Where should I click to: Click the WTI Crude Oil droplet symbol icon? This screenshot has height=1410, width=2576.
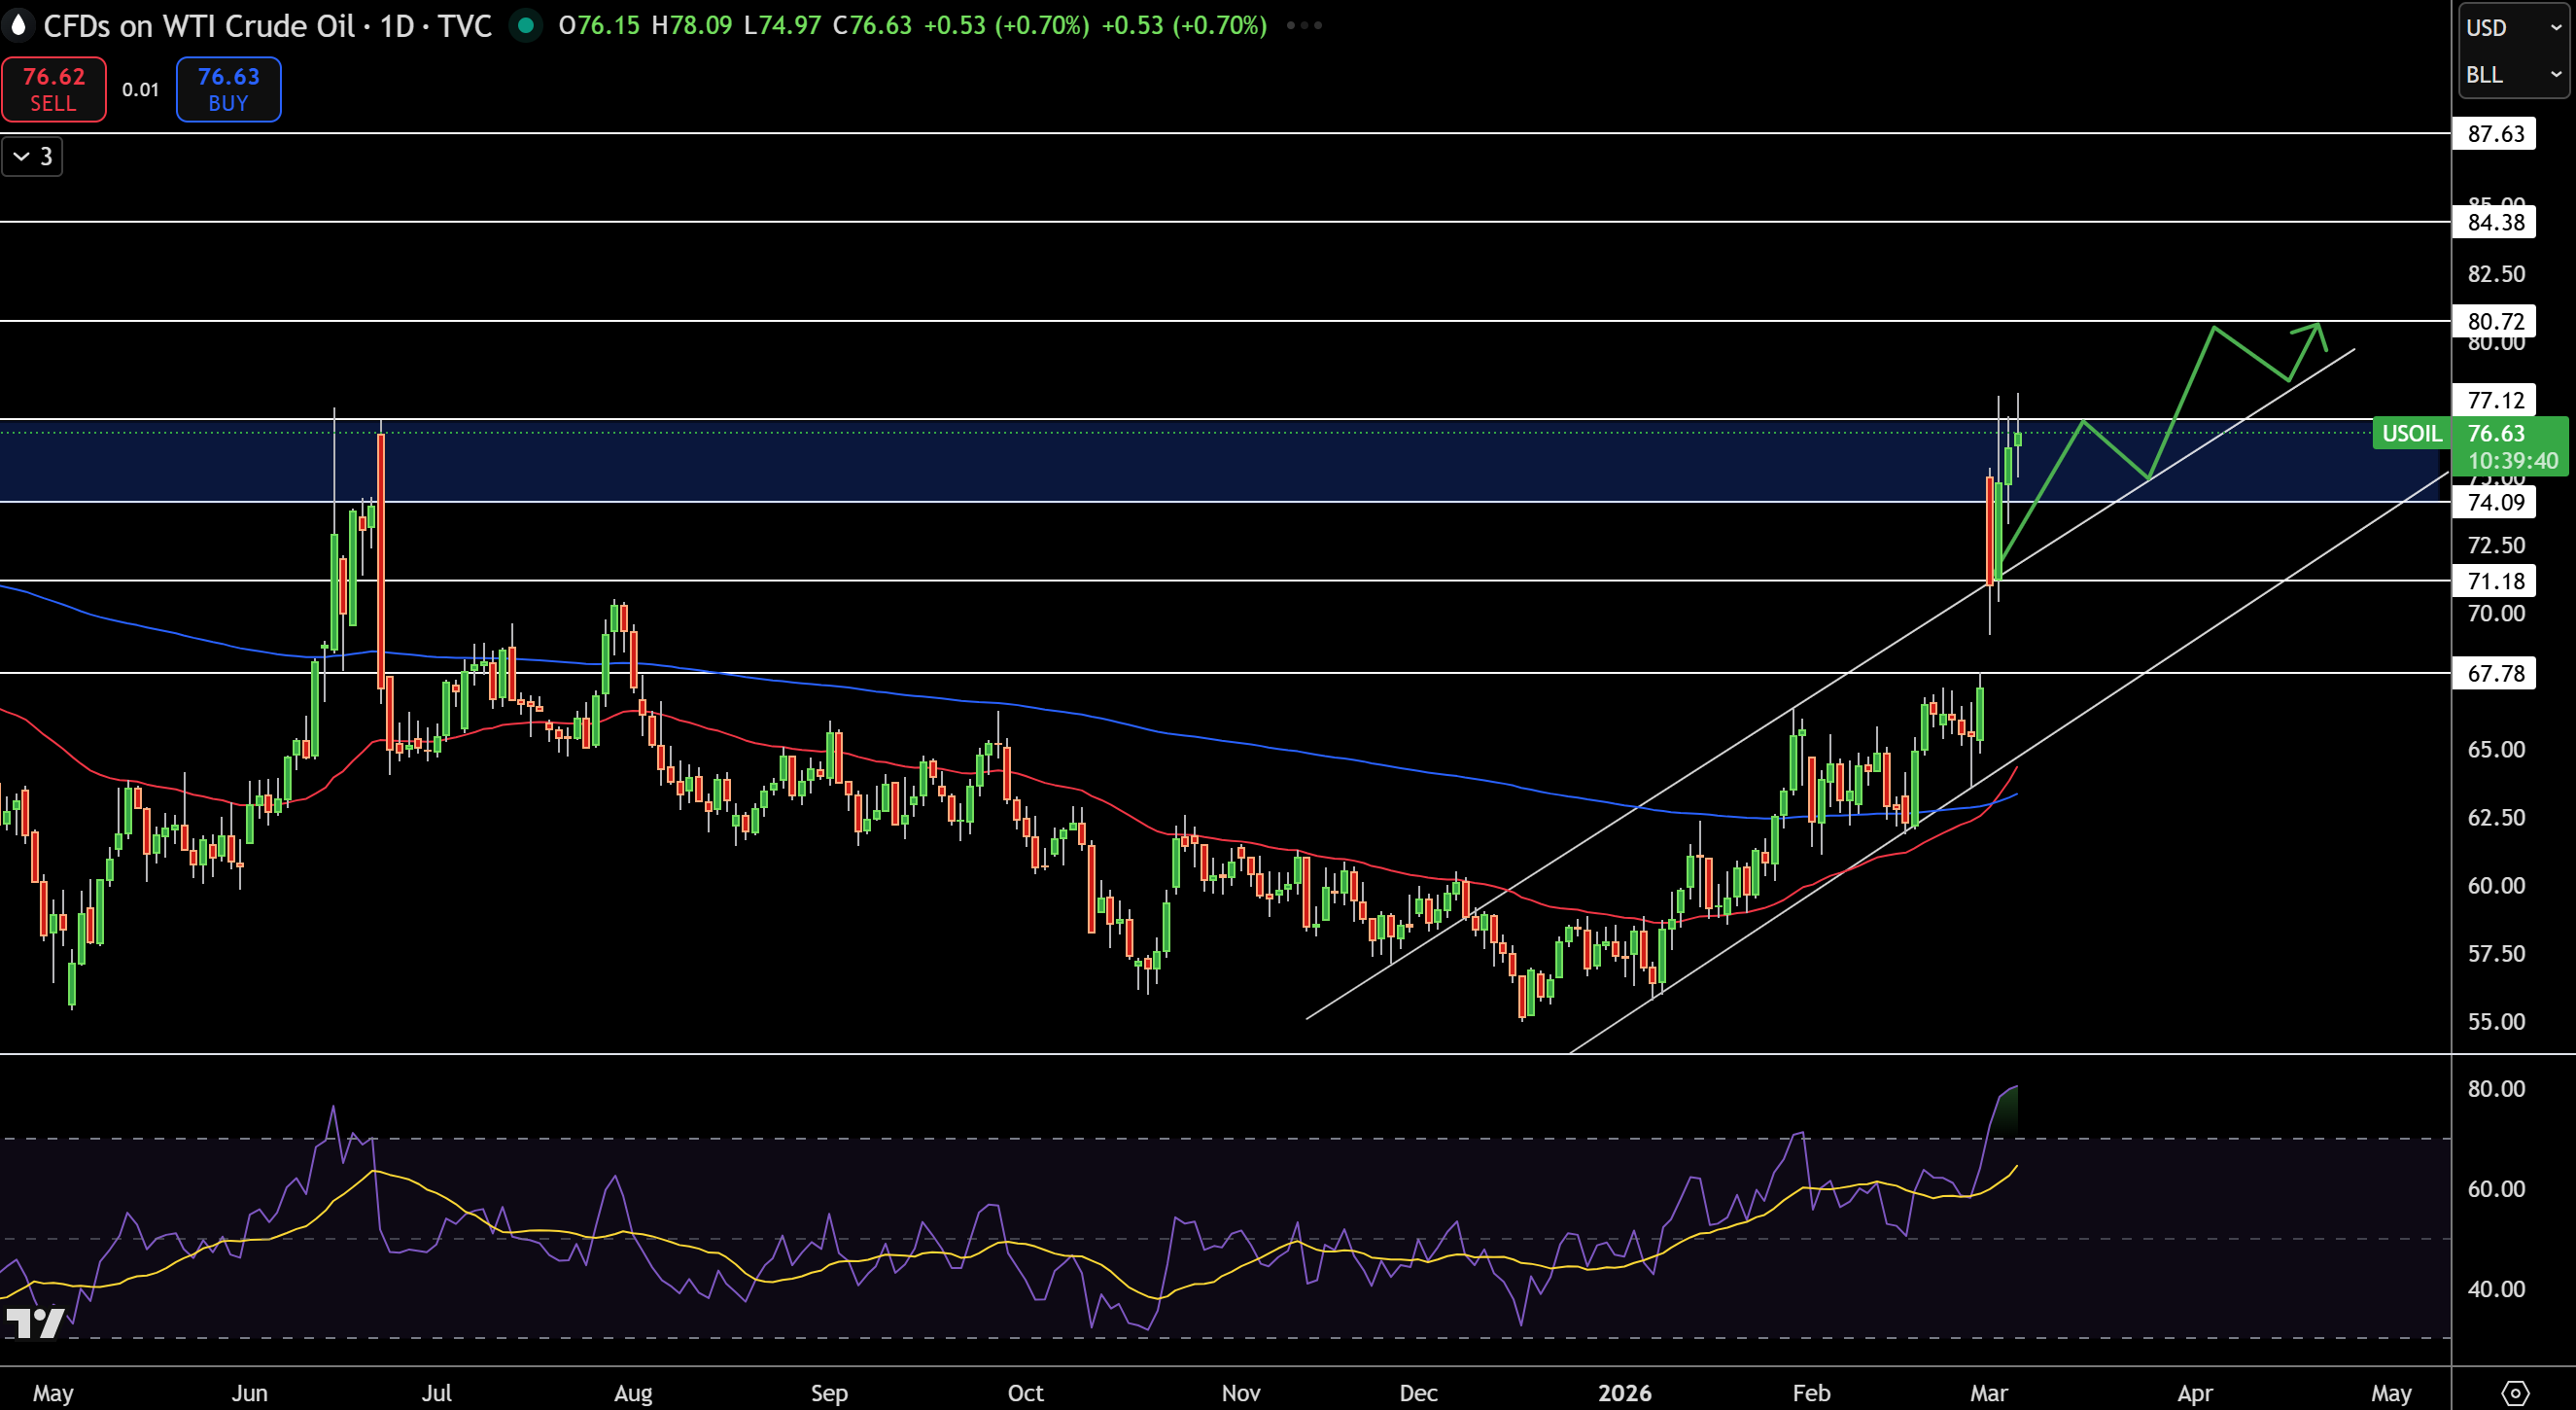[18, 25]
